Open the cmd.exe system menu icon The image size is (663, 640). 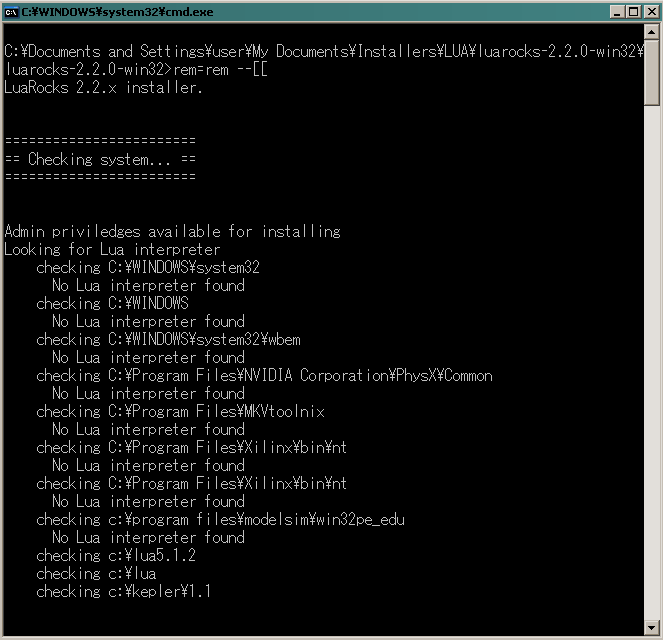coord(11,12)
